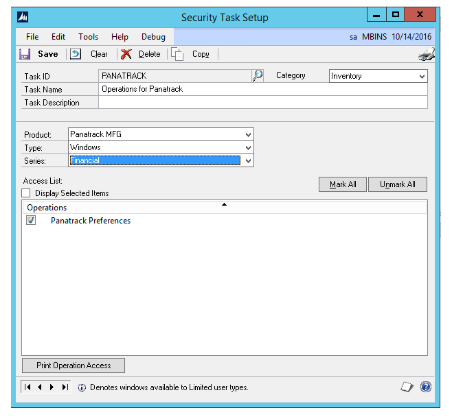The height and width of the screenshot is (416, 449).
Task: Click the Dynamics GP app icon in title bar
Action: [23, 17]
